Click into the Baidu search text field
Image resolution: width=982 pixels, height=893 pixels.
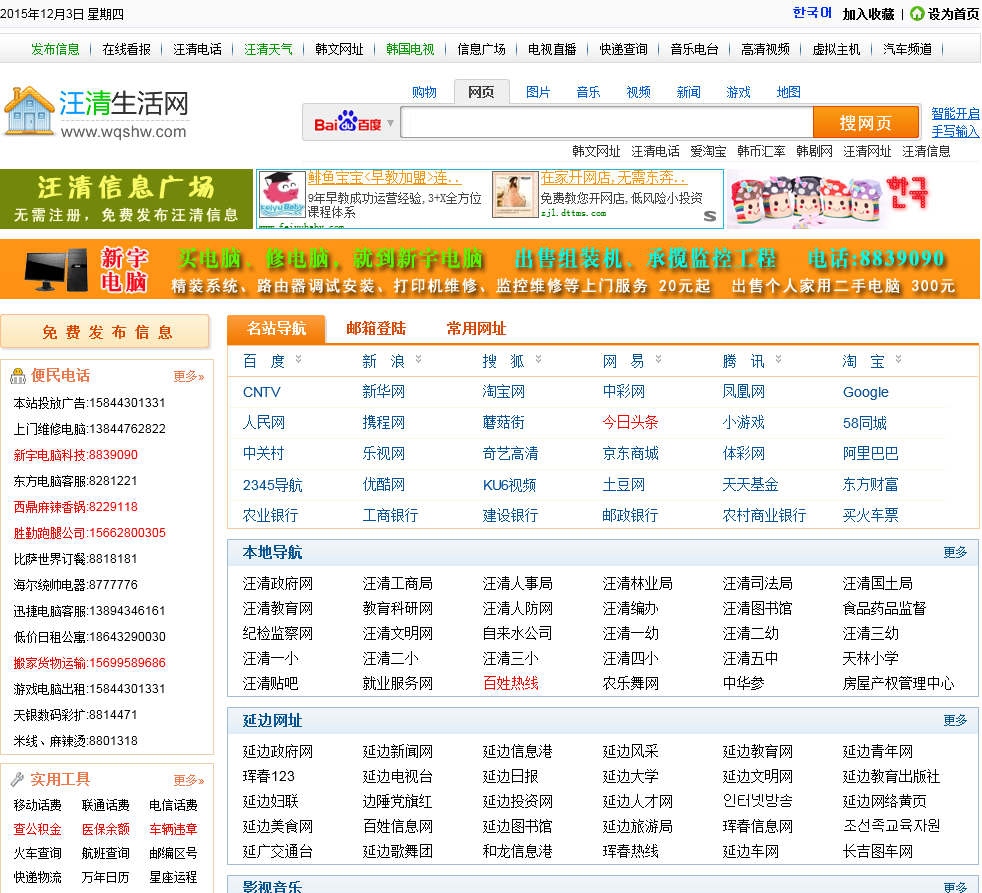pyautogui.click(x=606, y=123)
